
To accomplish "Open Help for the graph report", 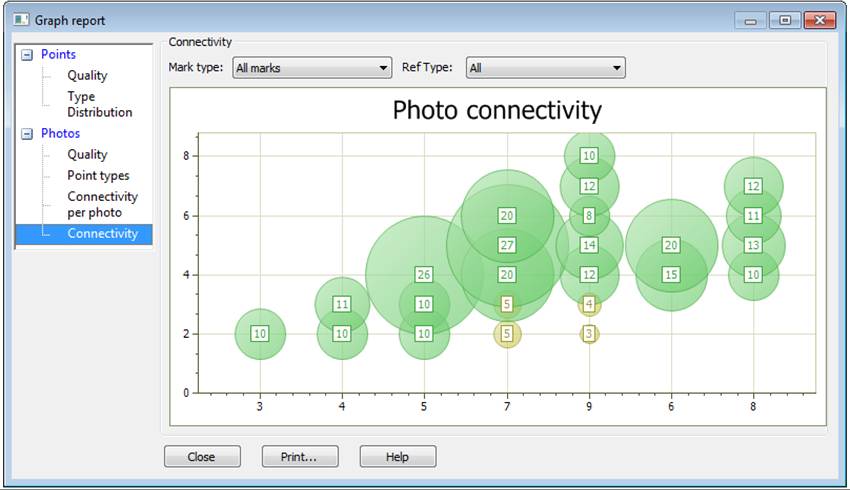I will [397, 457].
